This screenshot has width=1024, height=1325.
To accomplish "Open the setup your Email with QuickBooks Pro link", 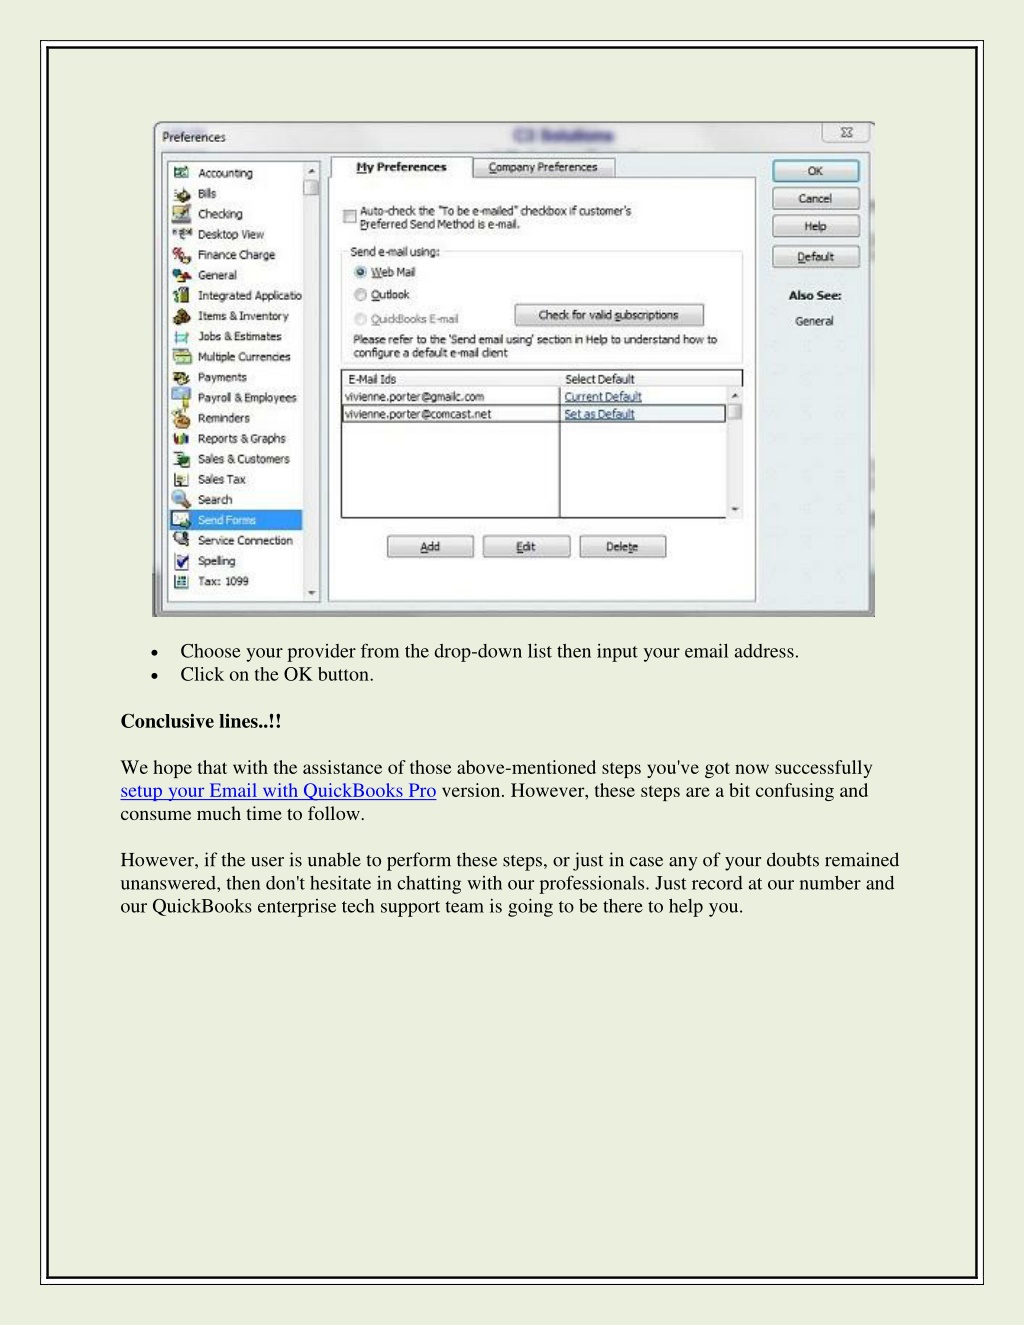I will click(278, 791).
